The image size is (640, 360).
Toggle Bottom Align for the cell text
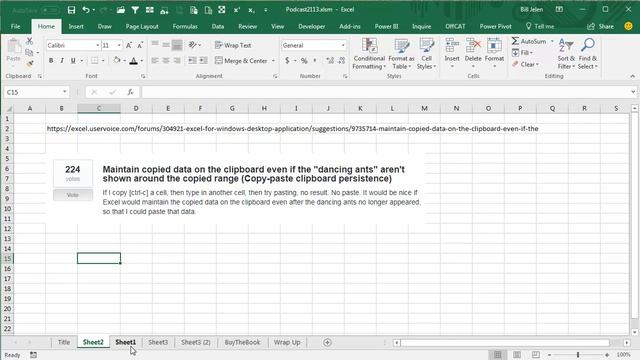[177, 44]
